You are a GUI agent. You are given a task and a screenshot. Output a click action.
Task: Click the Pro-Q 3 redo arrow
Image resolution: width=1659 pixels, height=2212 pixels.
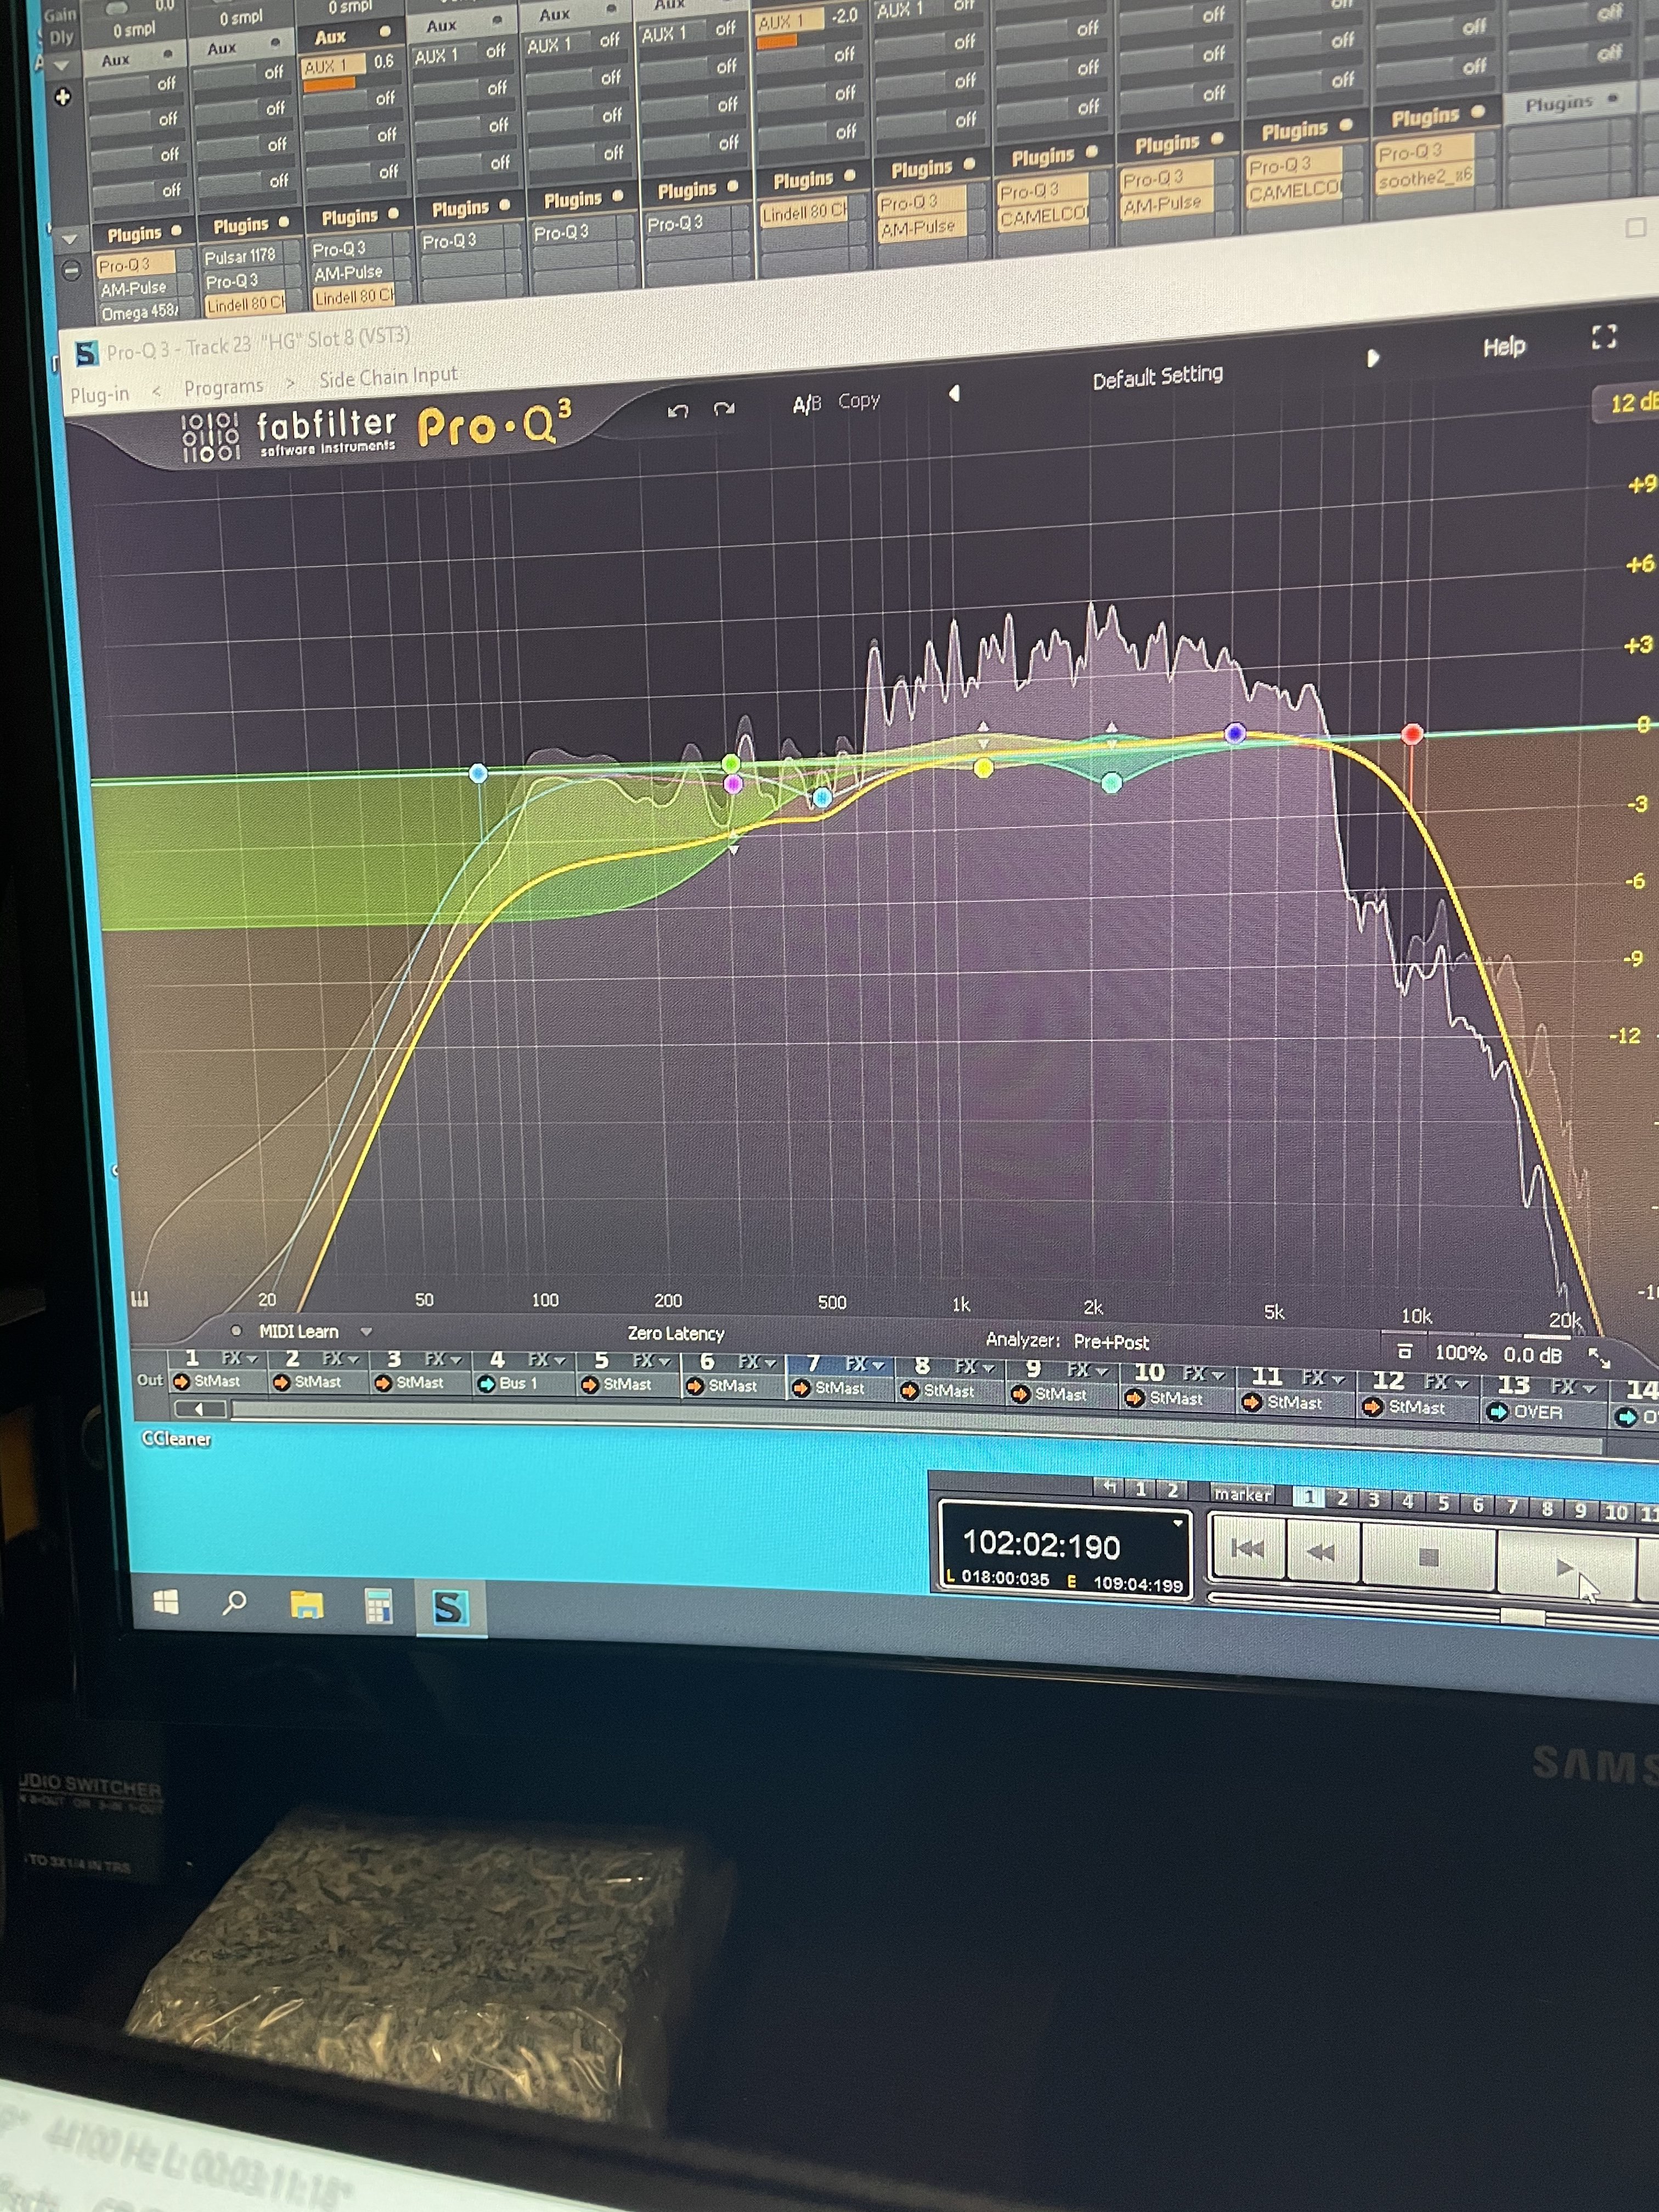(724, 408)
